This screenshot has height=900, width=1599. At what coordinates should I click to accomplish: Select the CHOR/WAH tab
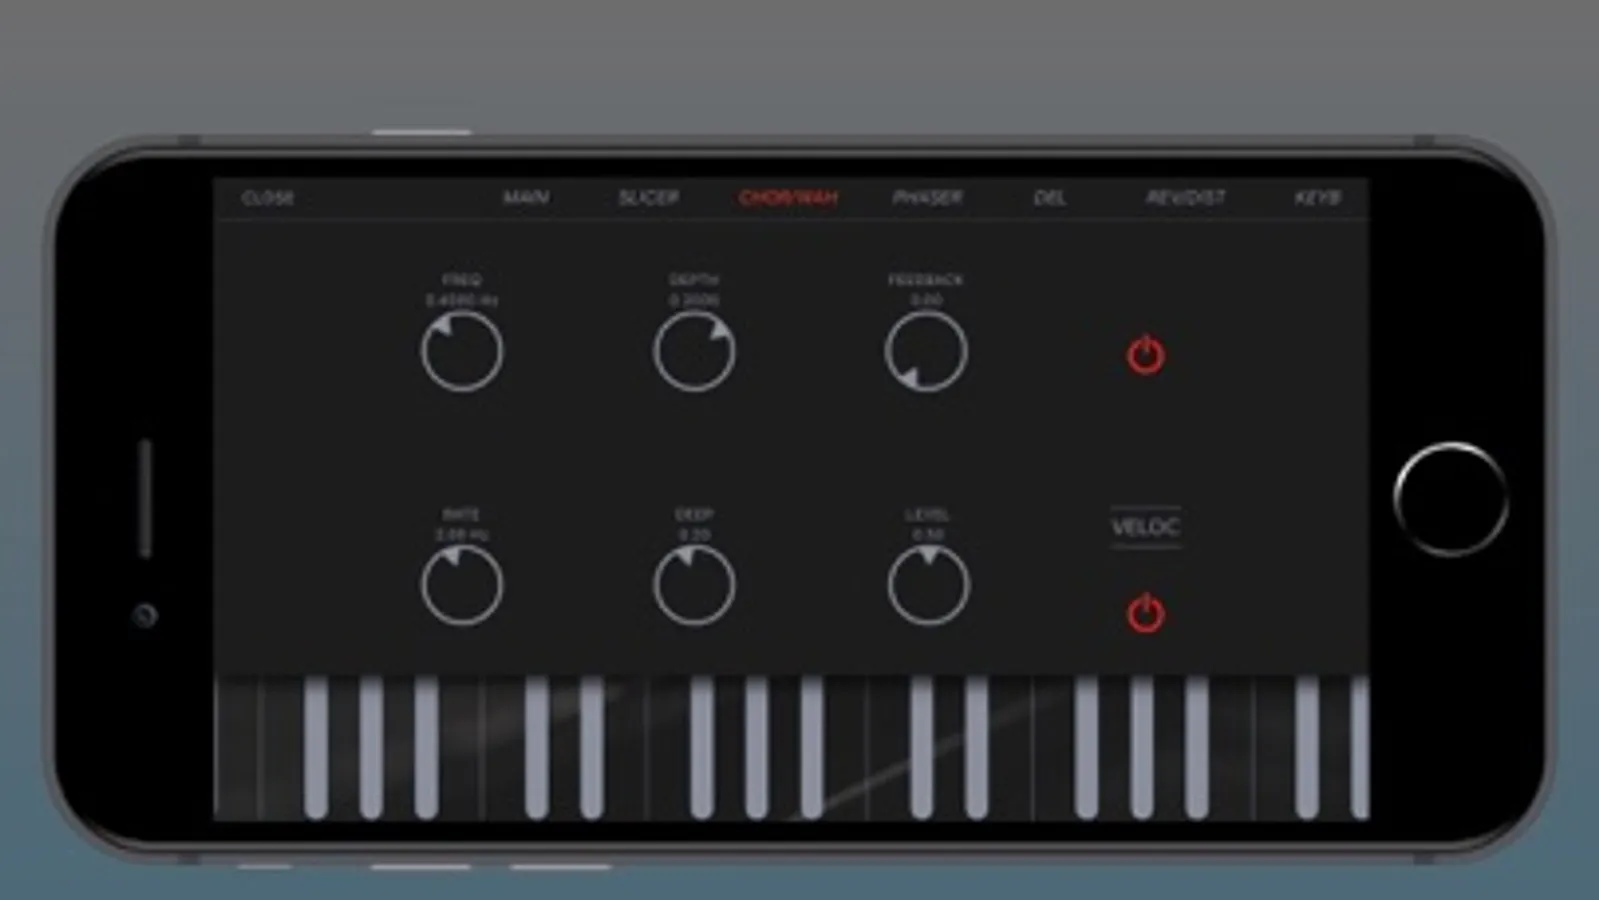(788, 198)
